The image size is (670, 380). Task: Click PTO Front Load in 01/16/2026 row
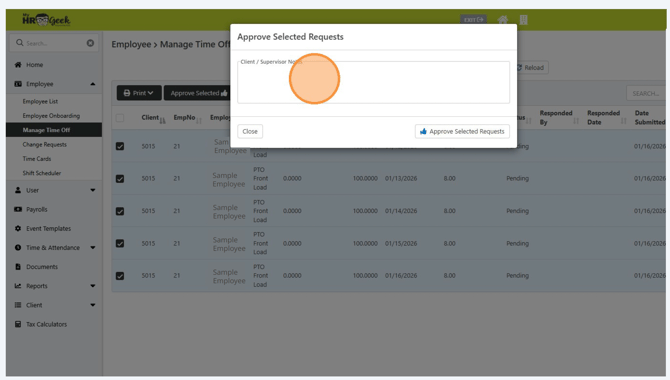260,276
